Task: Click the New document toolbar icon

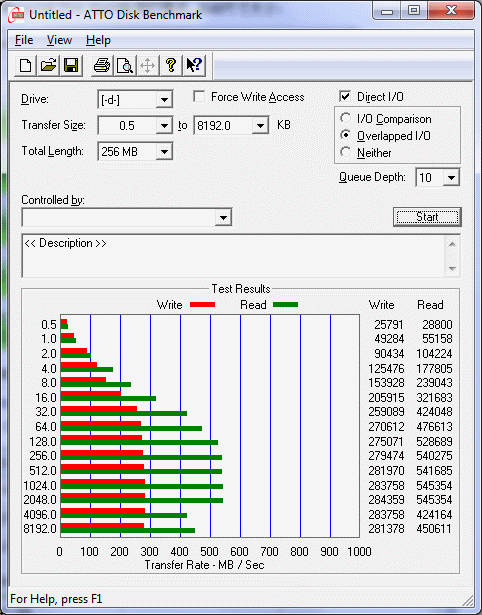Action: 25,66
